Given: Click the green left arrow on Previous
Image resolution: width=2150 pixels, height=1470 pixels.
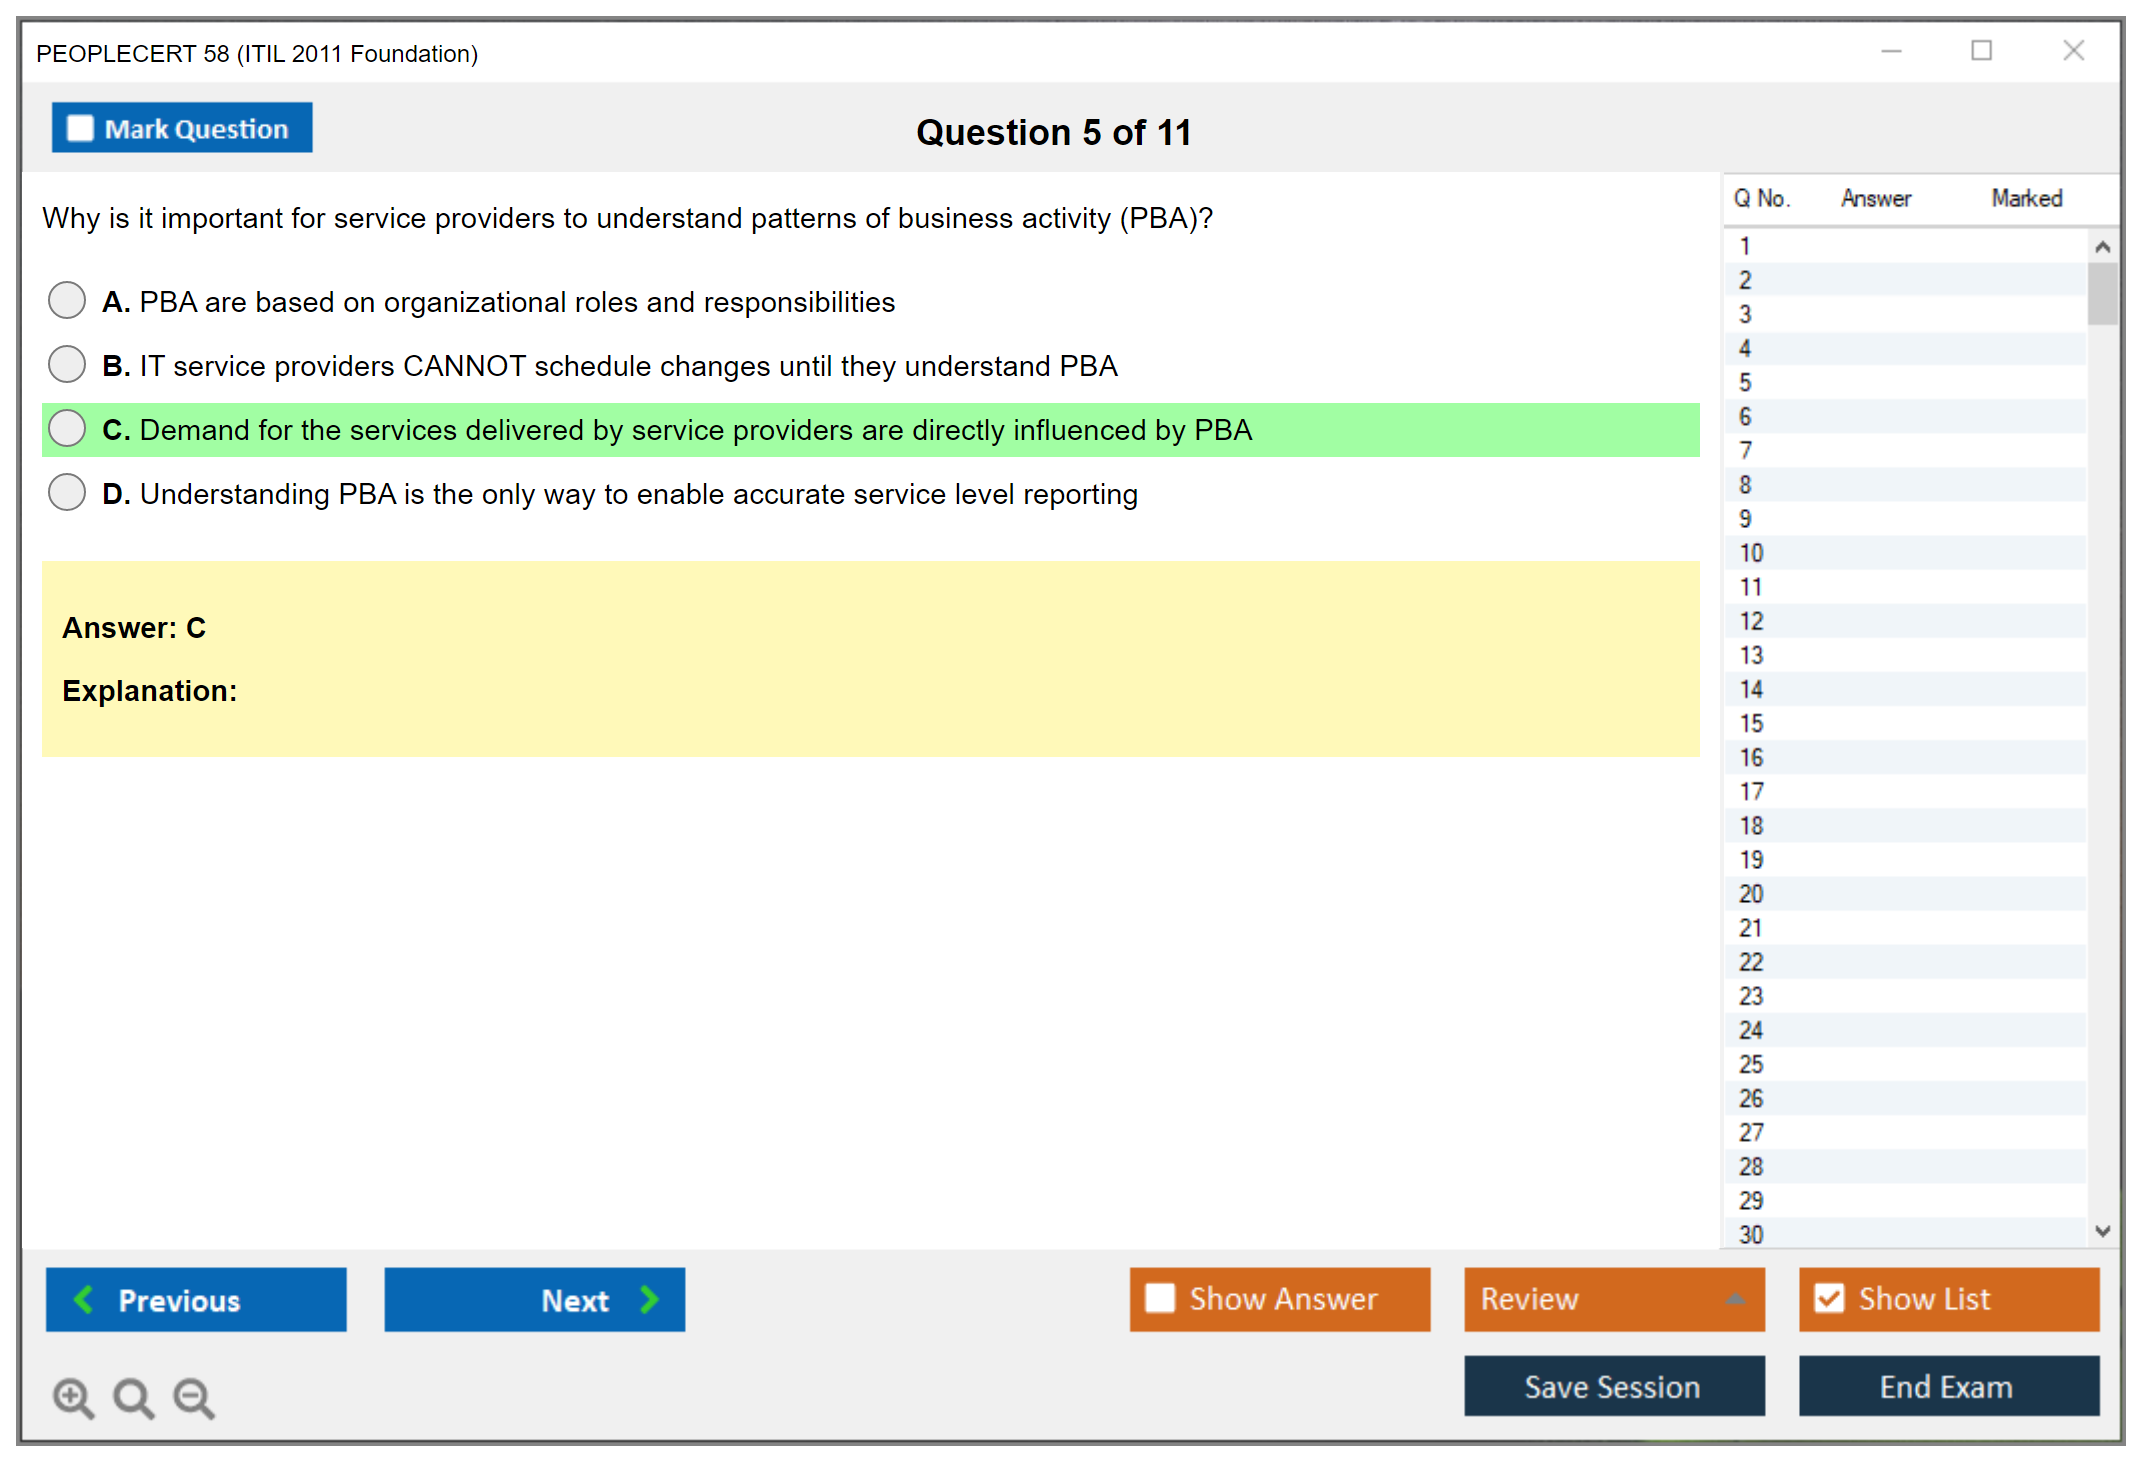Looking at the screenshot, I should [84, 1299].
